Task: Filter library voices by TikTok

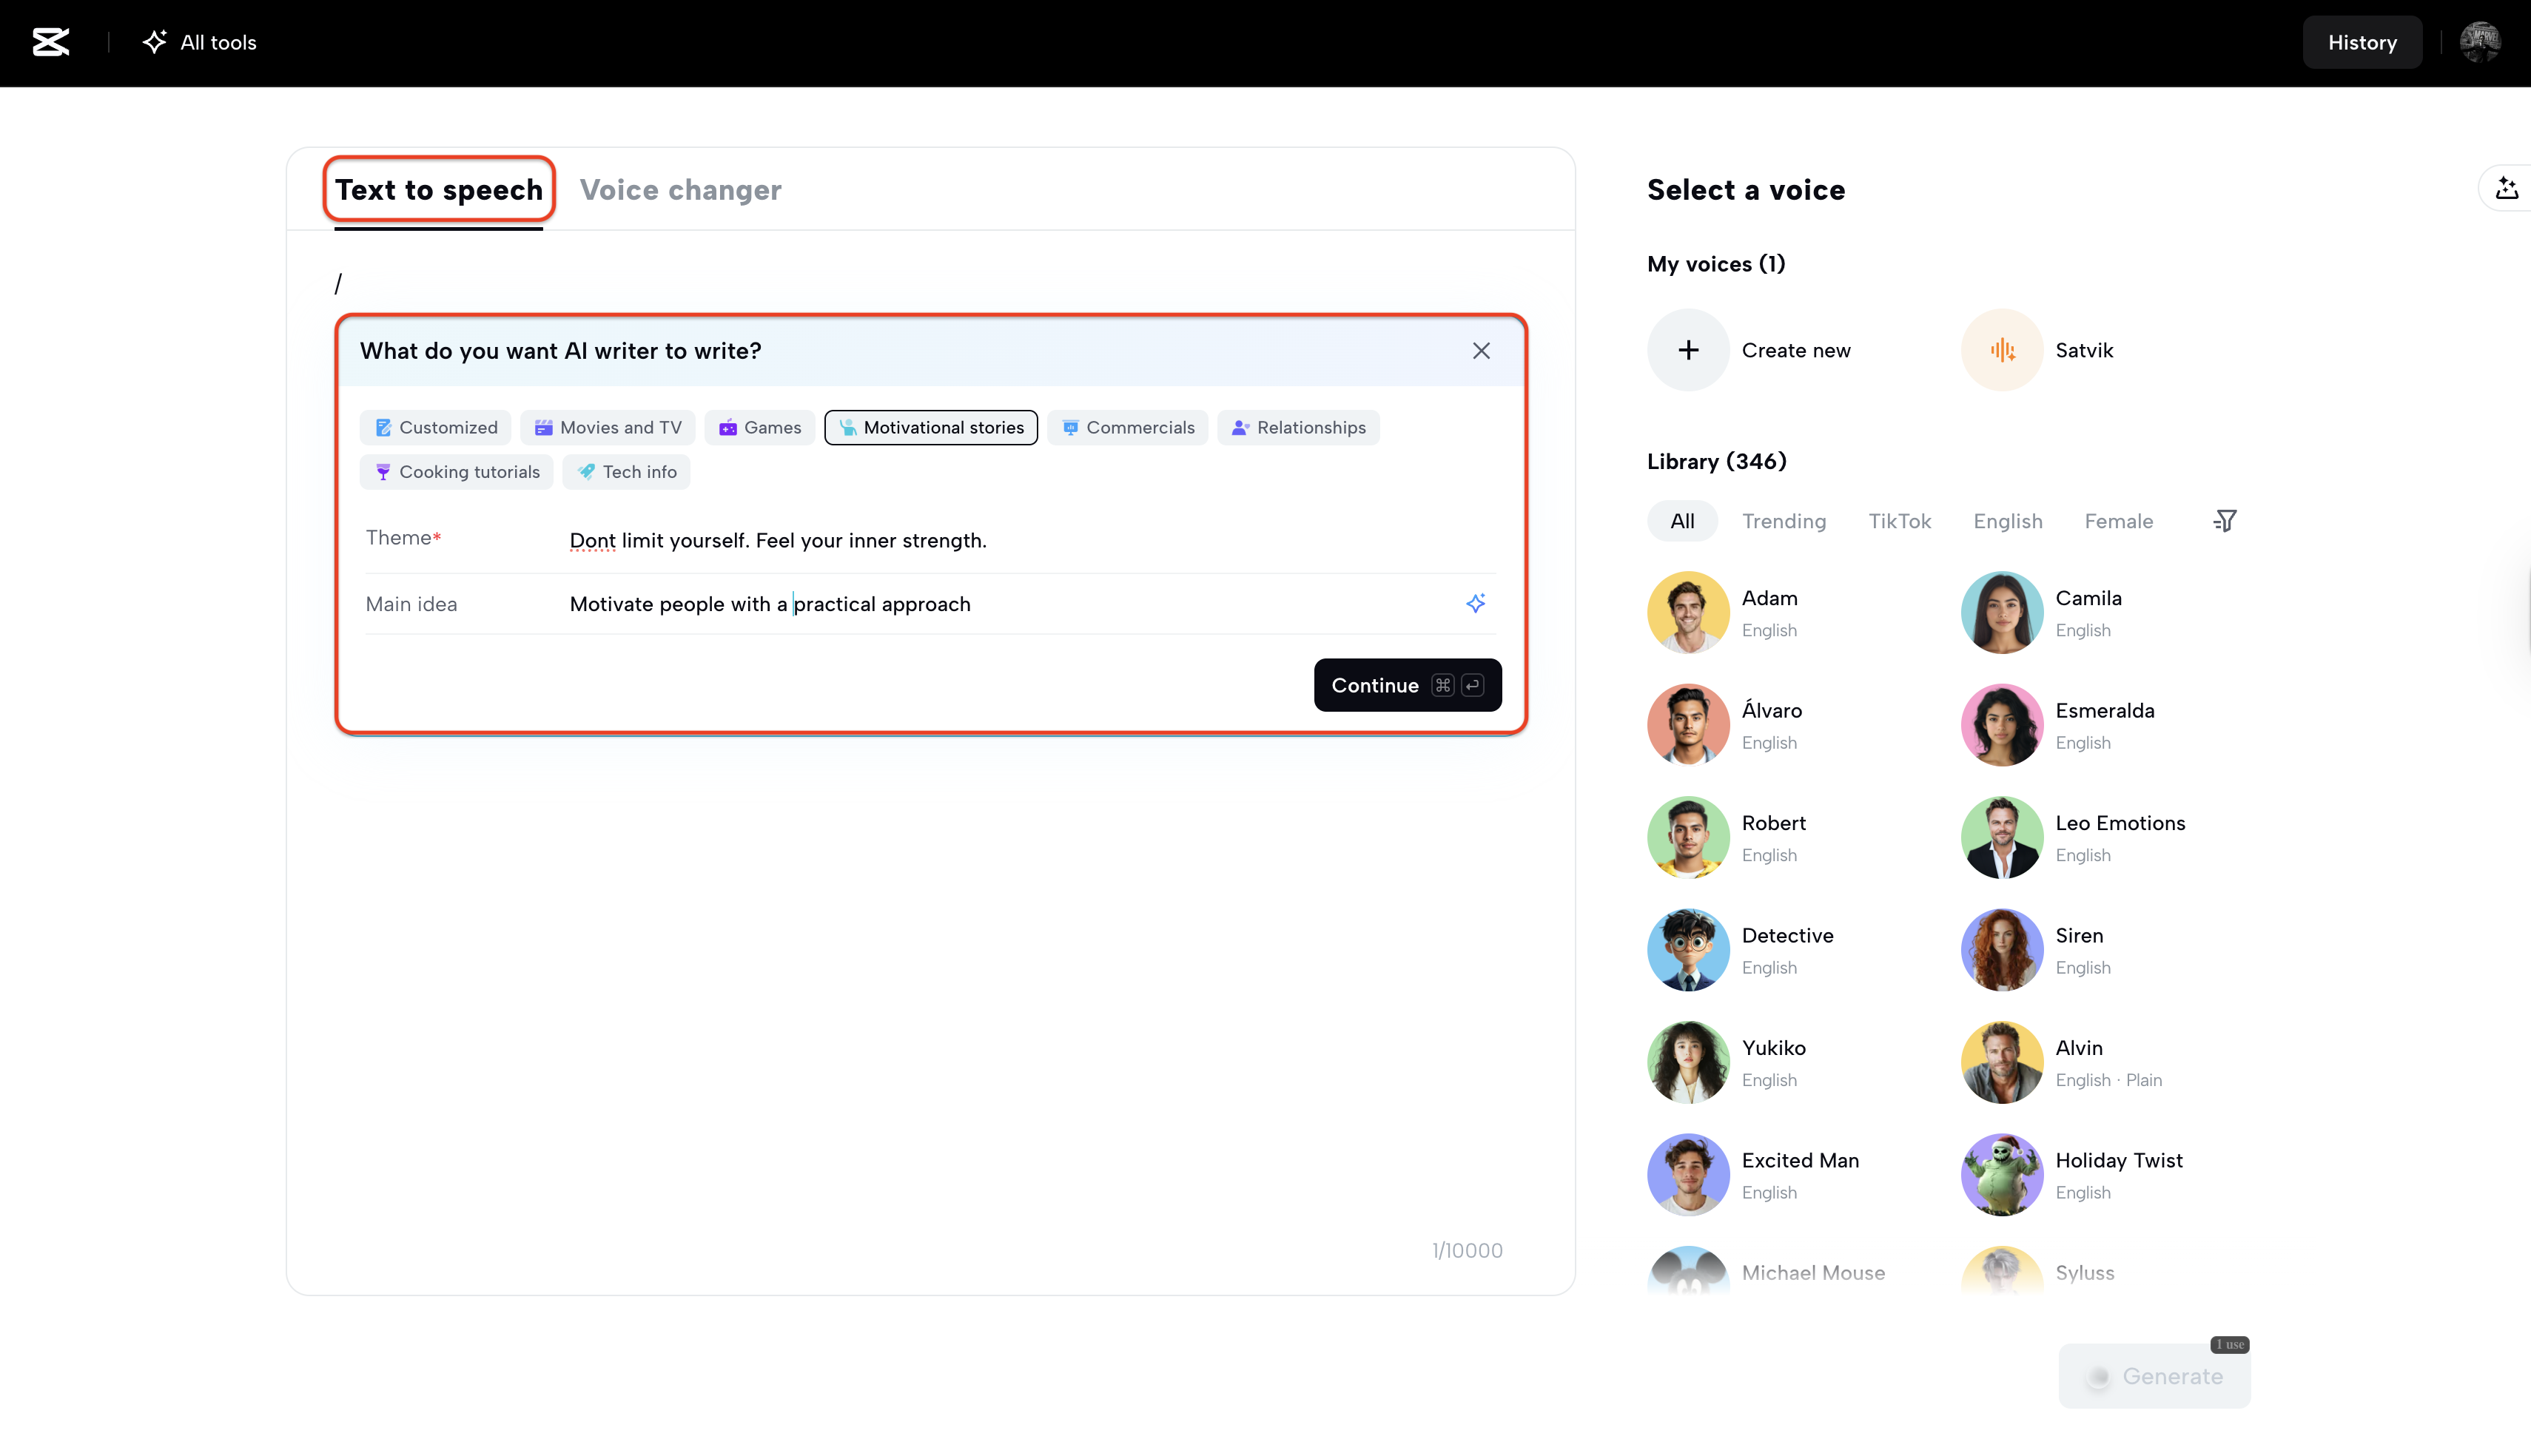Action: 1900,520
